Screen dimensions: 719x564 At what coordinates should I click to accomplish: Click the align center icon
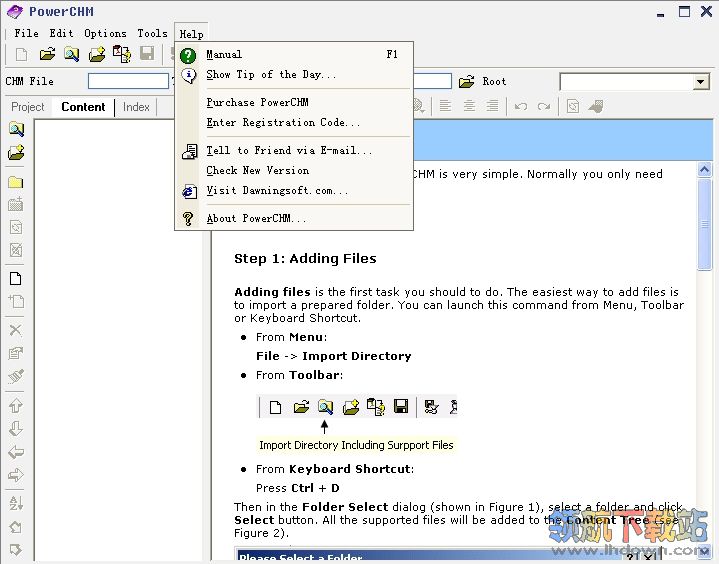(x=469, y=106)
